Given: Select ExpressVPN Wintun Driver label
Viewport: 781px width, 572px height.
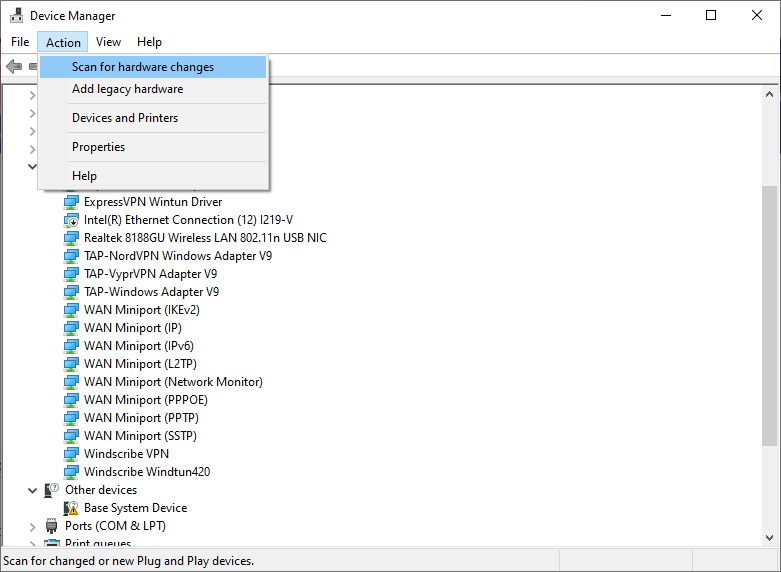Looking at the screenshot, I should pos(153,202).
